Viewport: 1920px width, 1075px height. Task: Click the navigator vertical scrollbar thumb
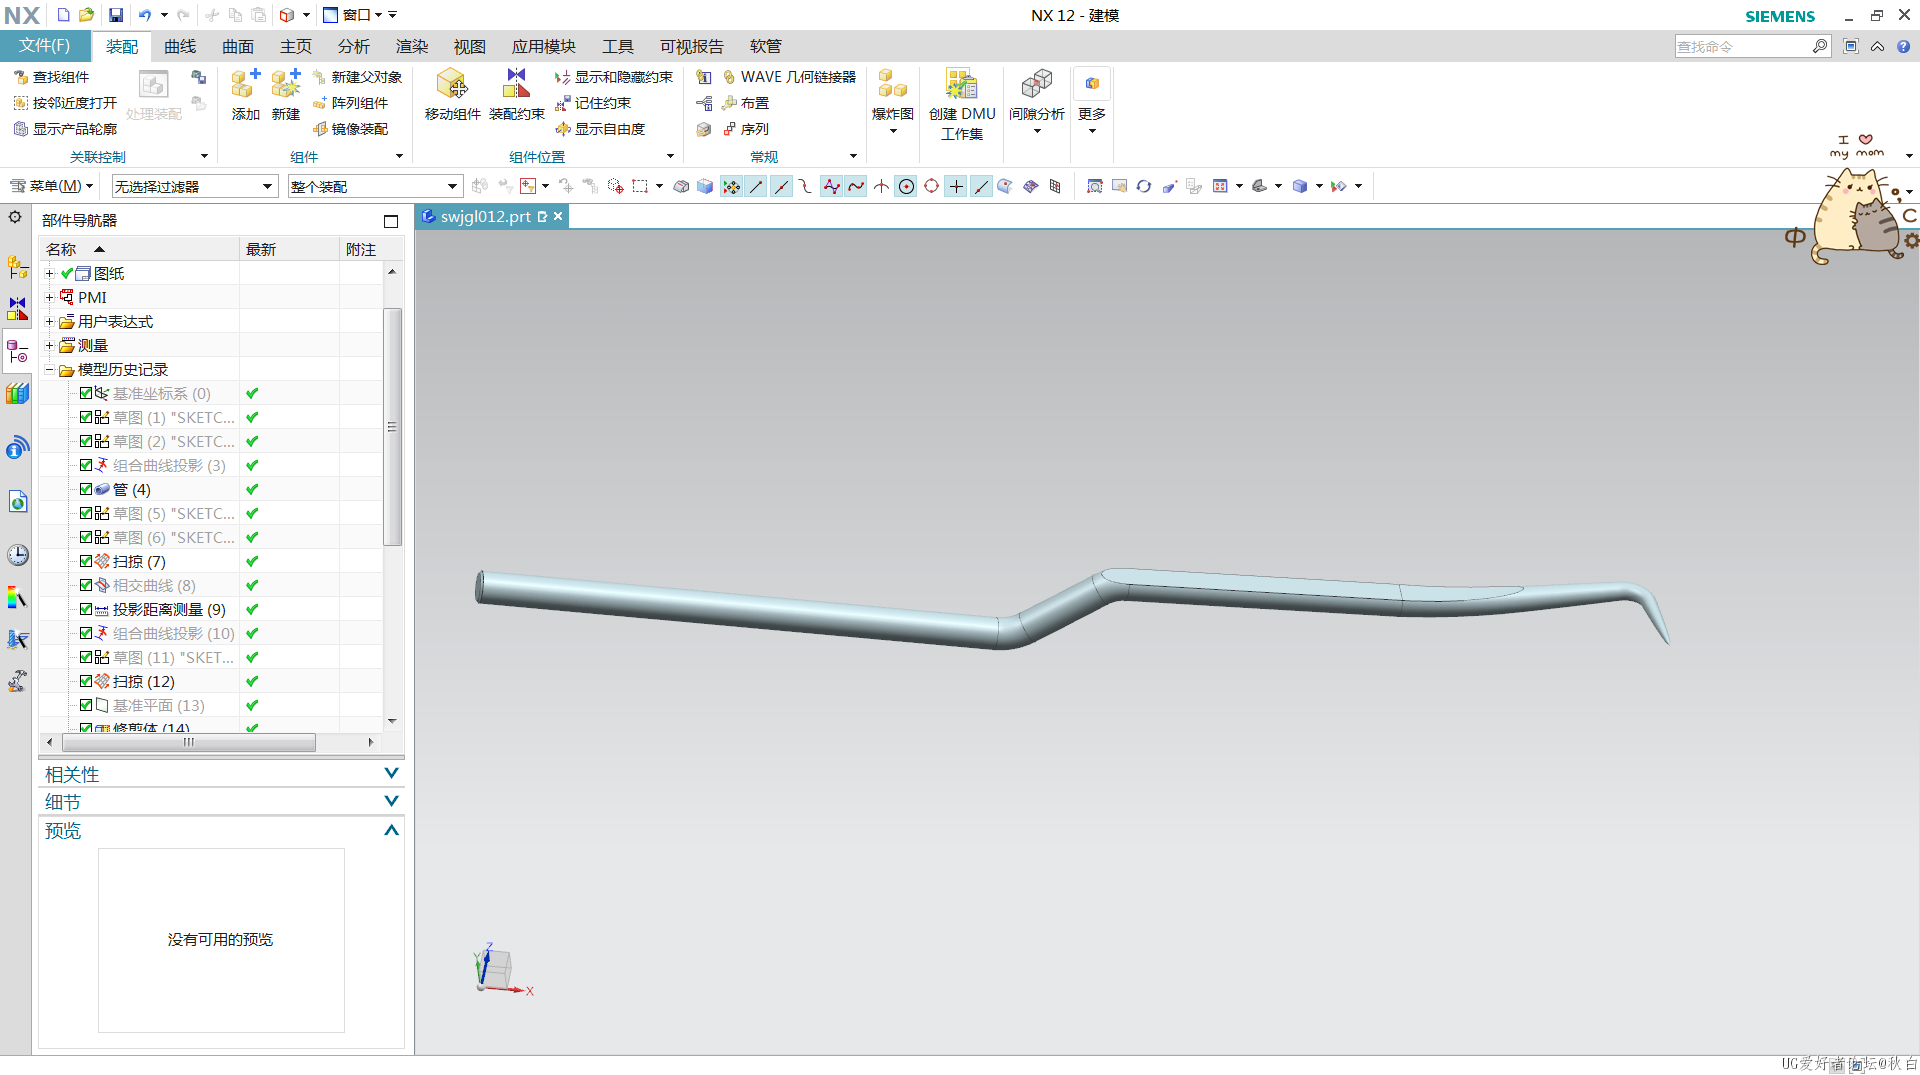393,427
